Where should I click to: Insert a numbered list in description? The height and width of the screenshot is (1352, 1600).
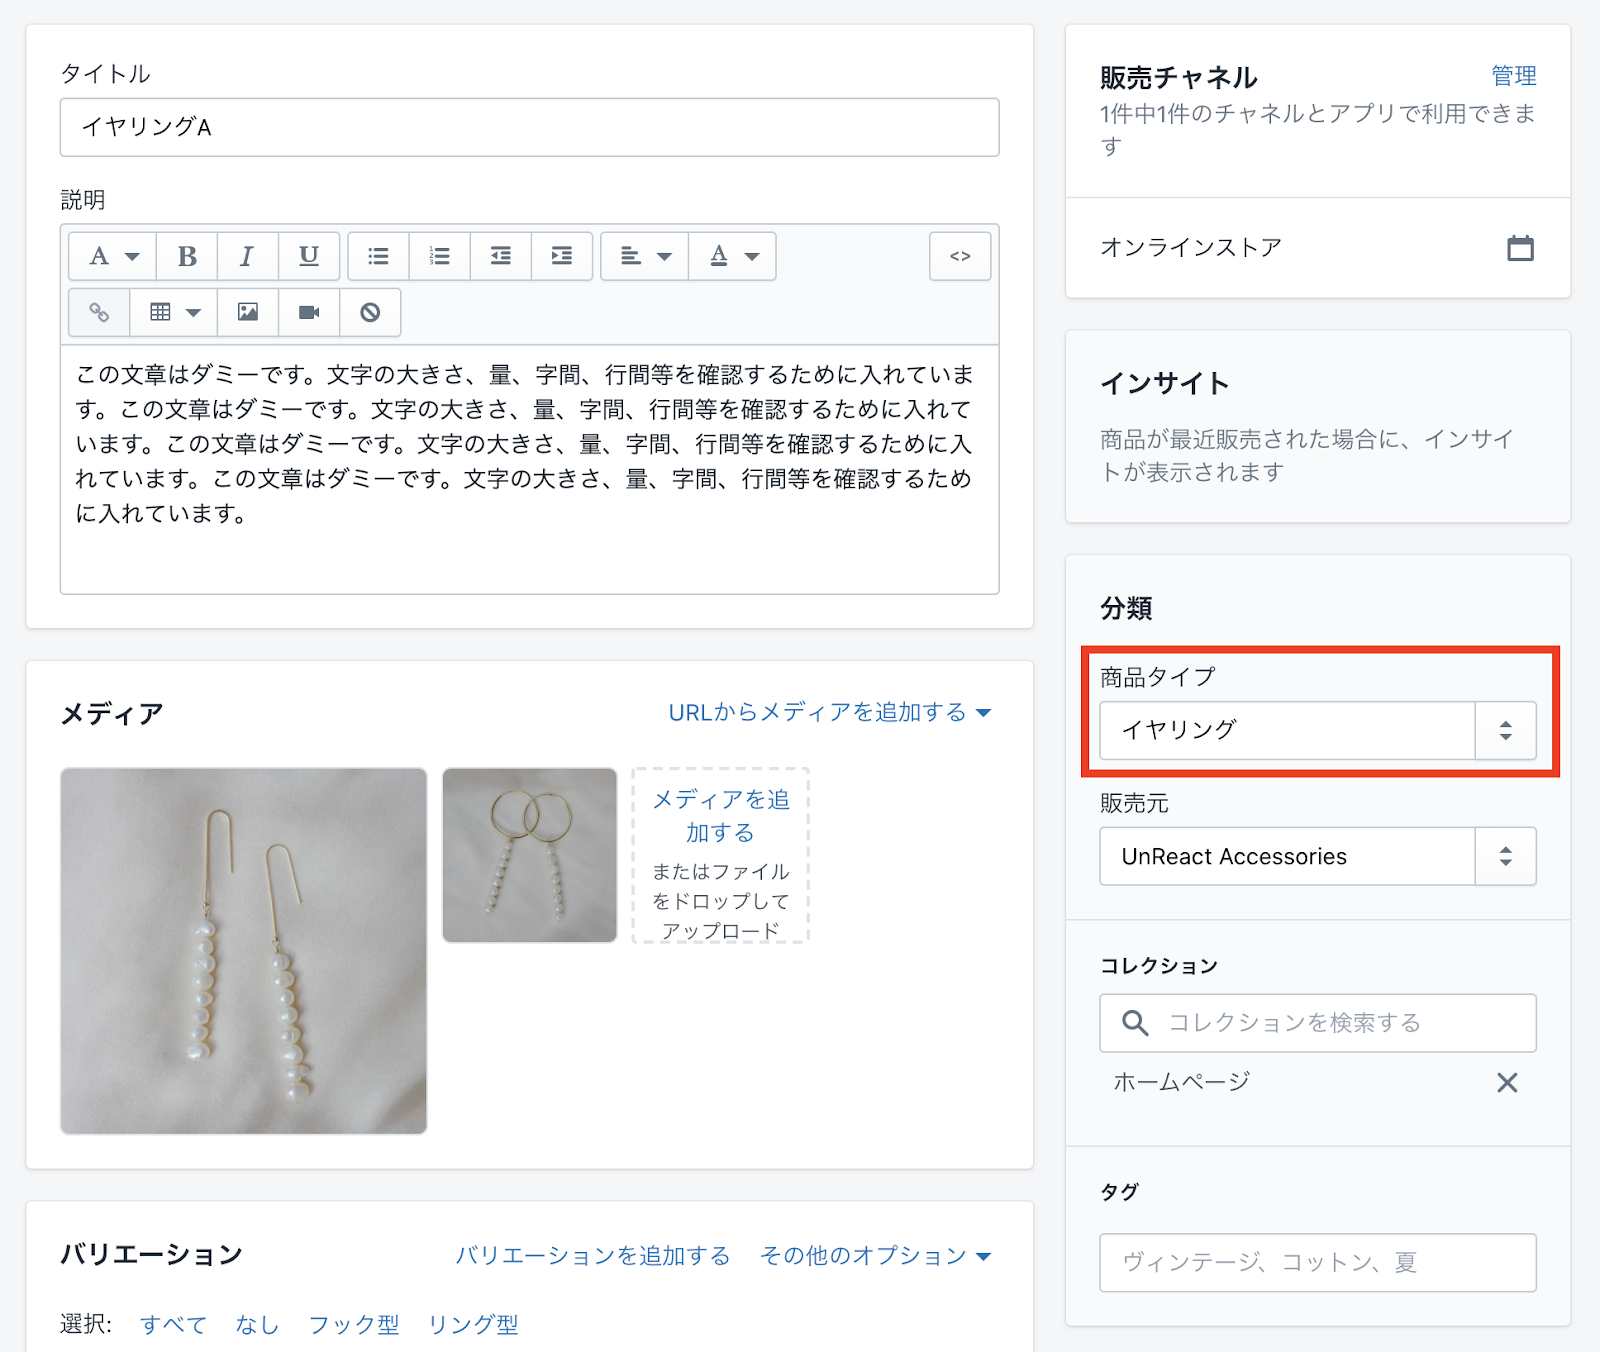[439, 257]
